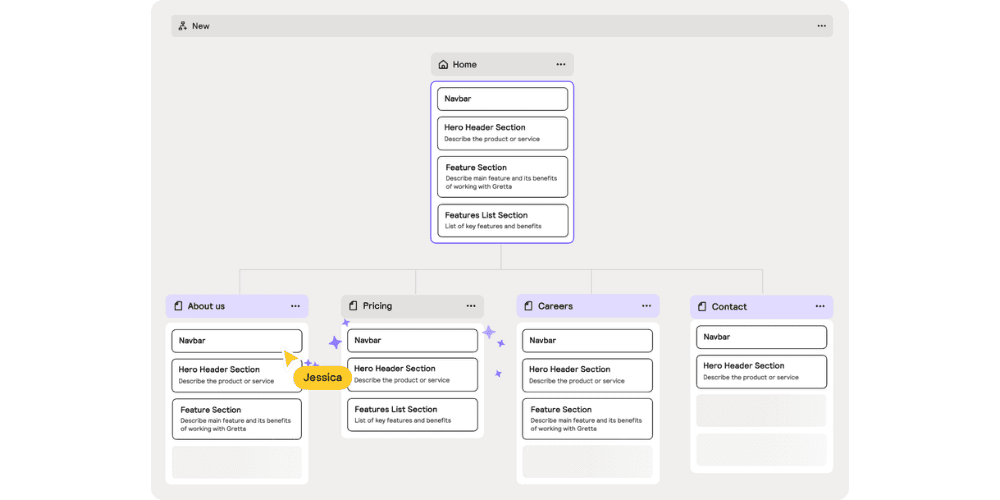Select the Navbar block in Contact
Image resolution: width=1000 pixels, height=500 pixels.
(761, 337)
